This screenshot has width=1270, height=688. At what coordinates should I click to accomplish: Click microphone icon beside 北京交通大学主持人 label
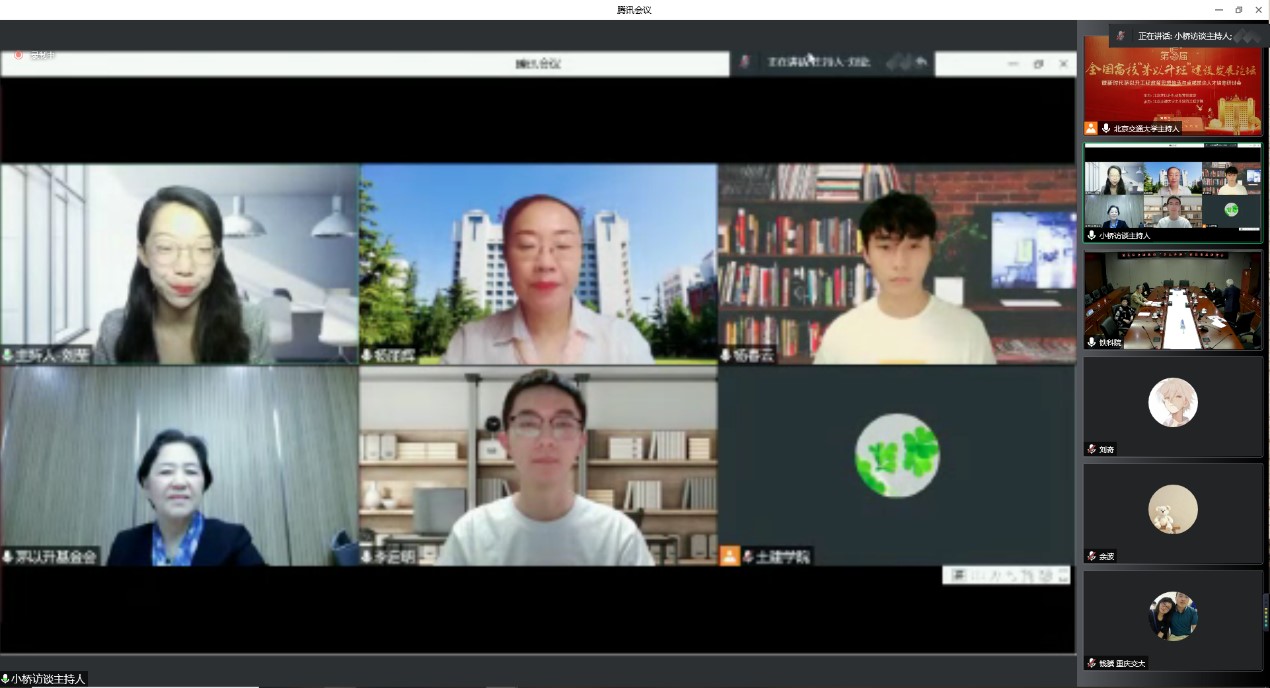pyautogui.click(x=1106, y=129)
